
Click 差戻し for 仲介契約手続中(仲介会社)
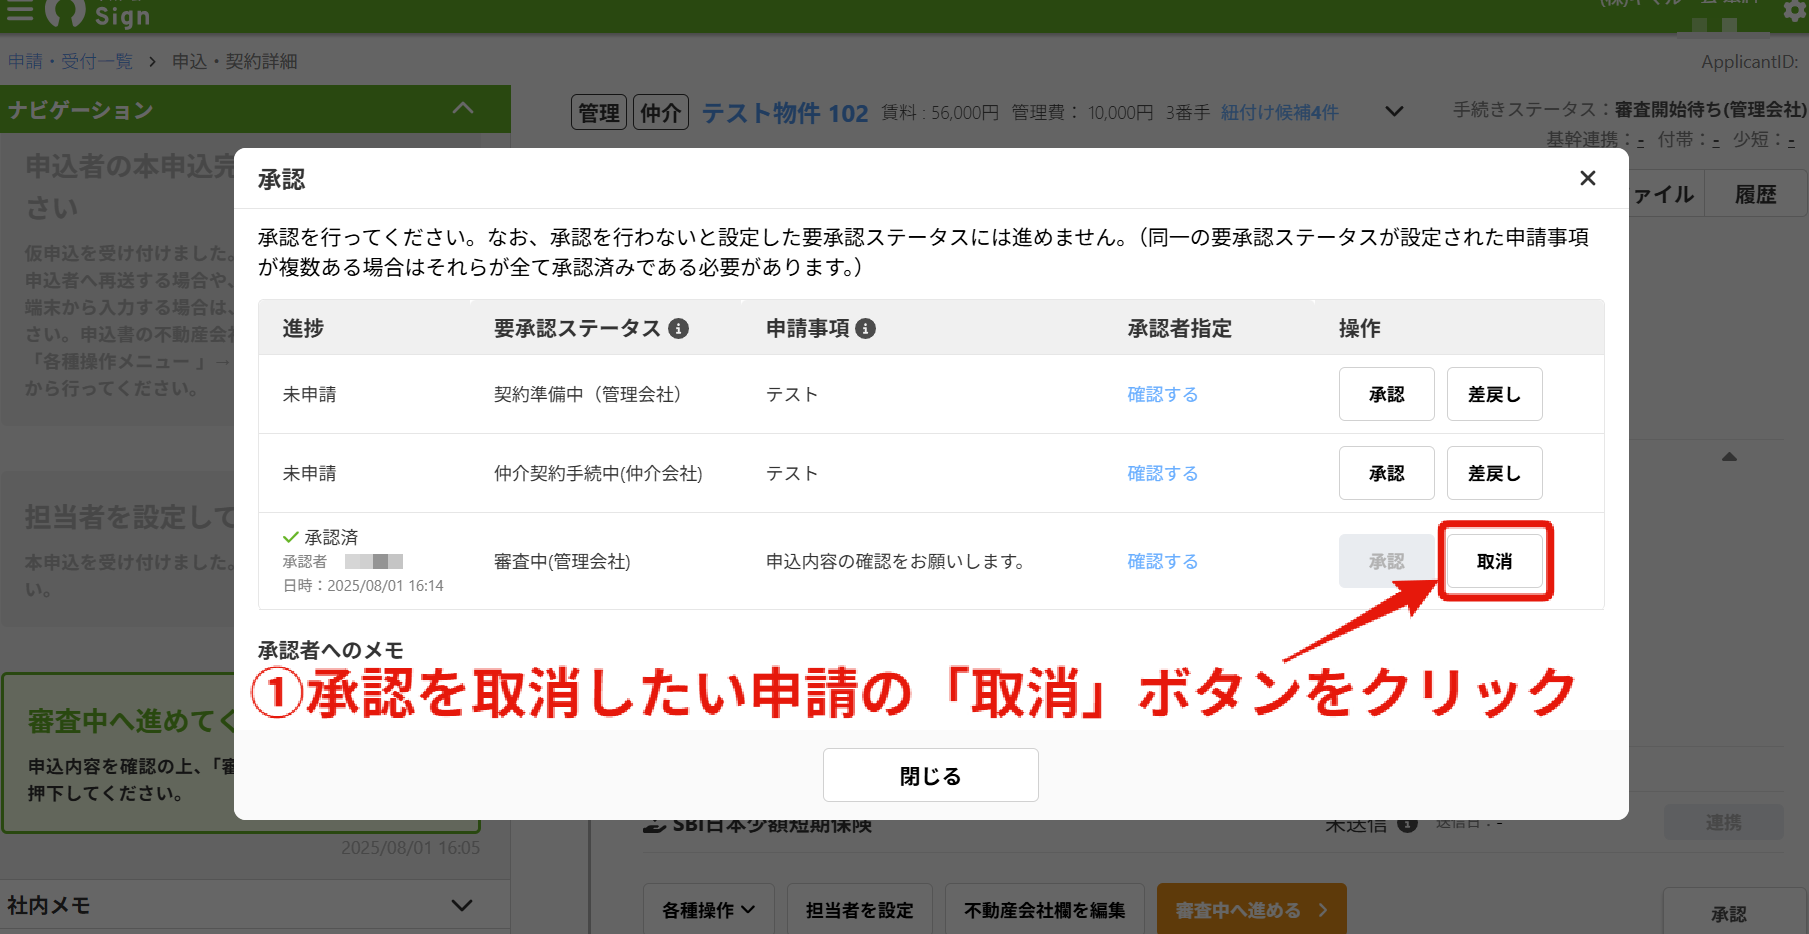point(1494,473)
